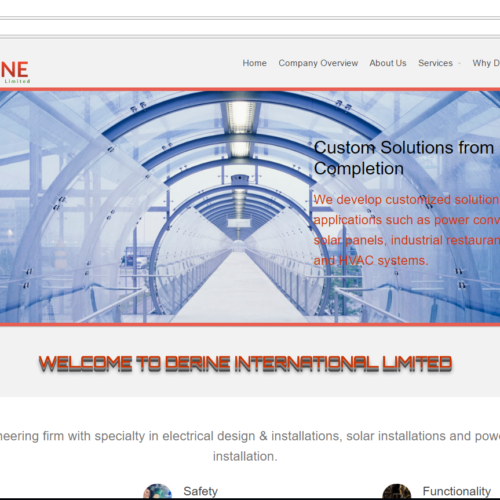500x500 pixels.
Task: Click the Functionality feature title
Action: click(x=457, y=491)
